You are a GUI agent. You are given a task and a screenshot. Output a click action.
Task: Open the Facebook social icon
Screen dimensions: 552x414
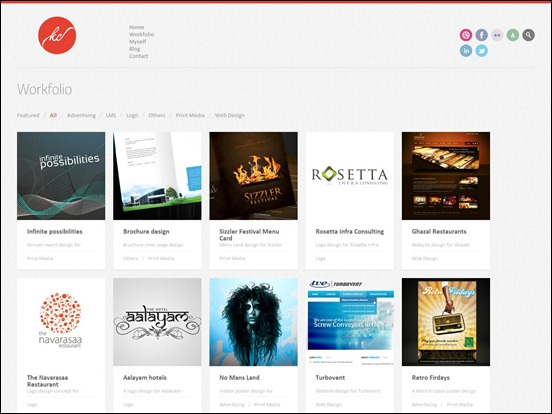tap(482, 35)
